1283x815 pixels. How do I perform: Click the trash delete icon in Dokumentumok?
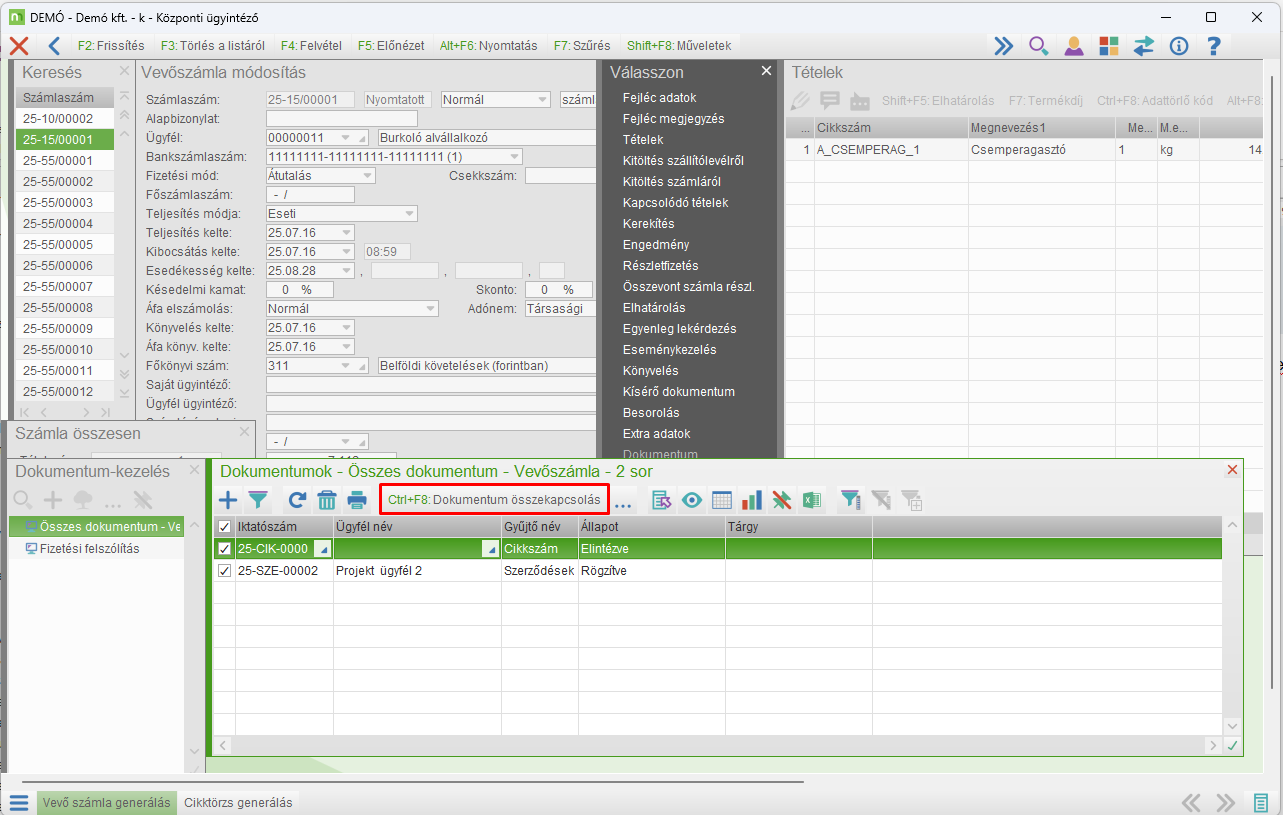327,500
